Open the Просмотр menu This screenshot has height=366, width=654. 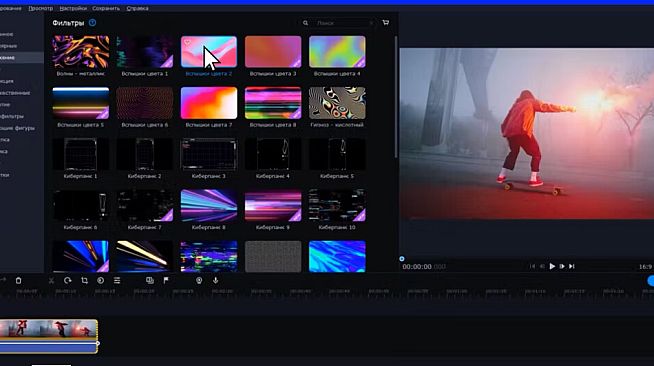tap(40, 8)
